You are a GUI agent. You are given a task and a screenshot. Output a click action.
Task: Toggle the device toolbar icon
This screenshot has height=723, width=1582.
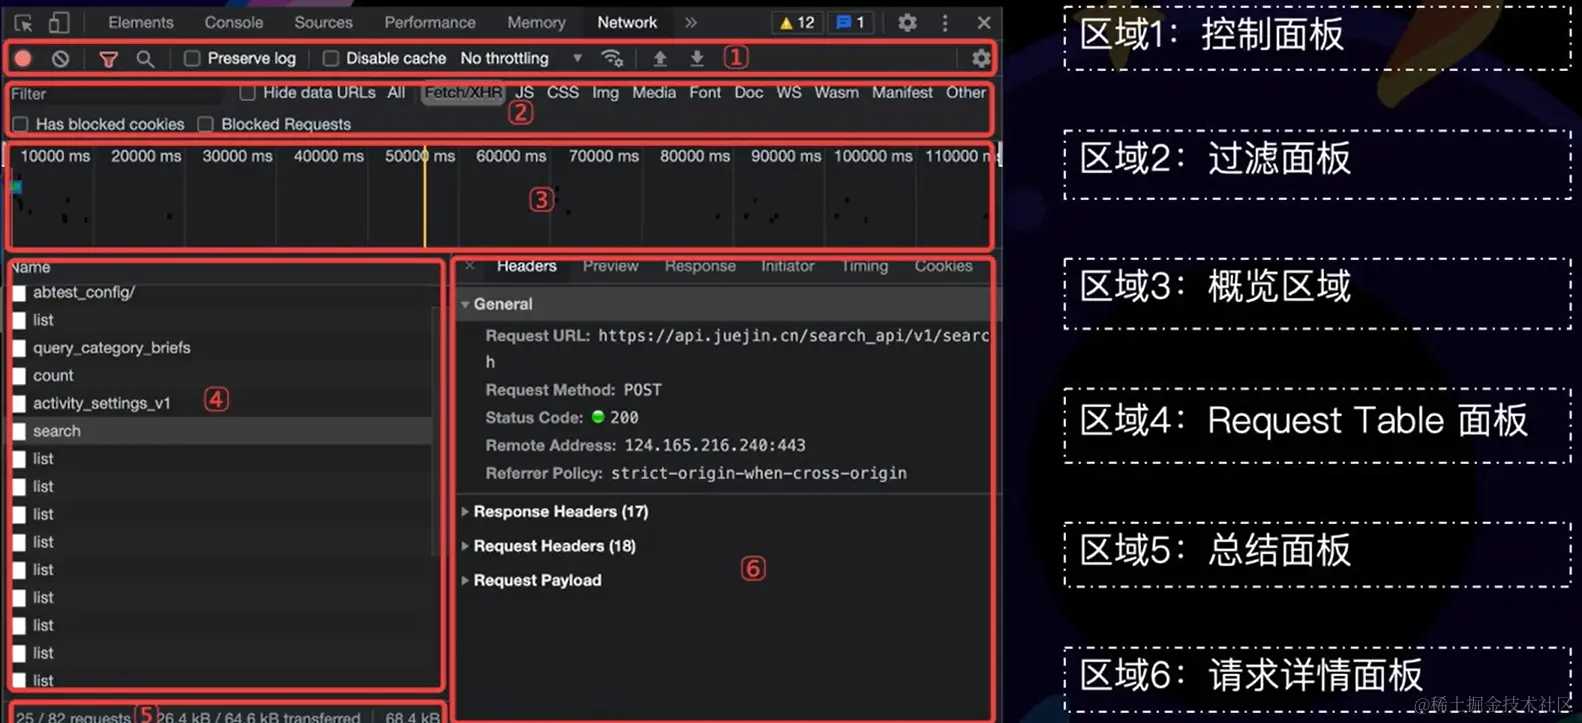(x=59, y=22)
